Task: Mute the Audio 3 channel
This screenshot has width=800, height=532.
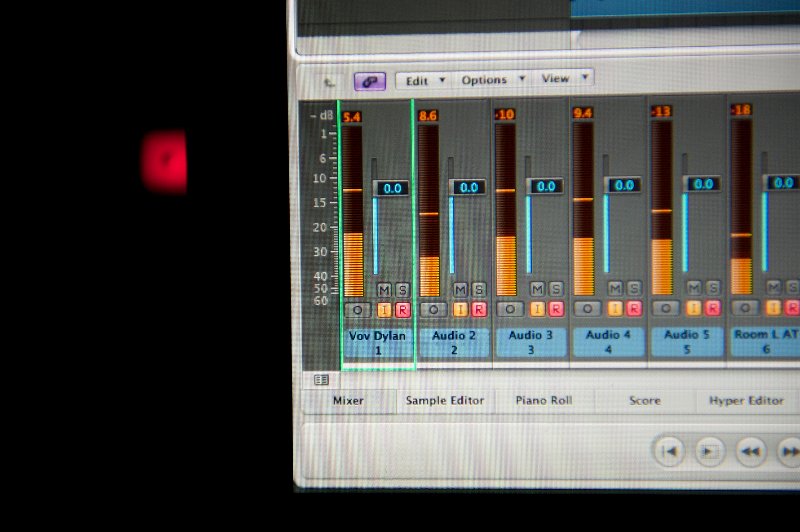Action: [537, 289]
